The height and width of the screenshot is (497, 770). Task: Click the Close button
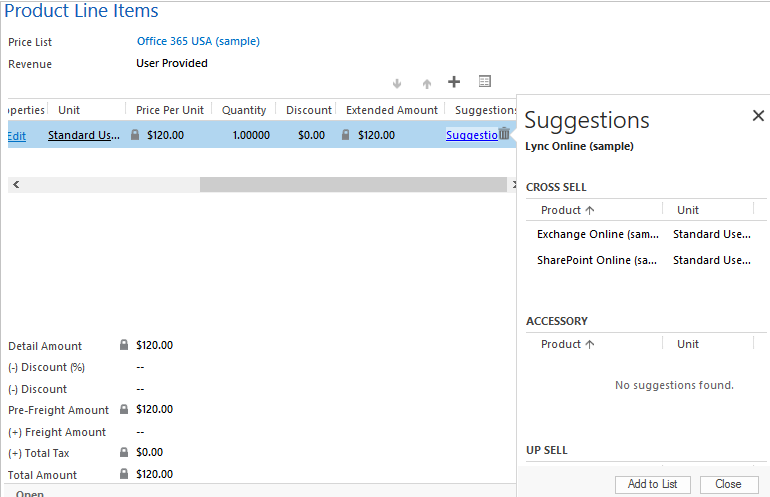729,484
